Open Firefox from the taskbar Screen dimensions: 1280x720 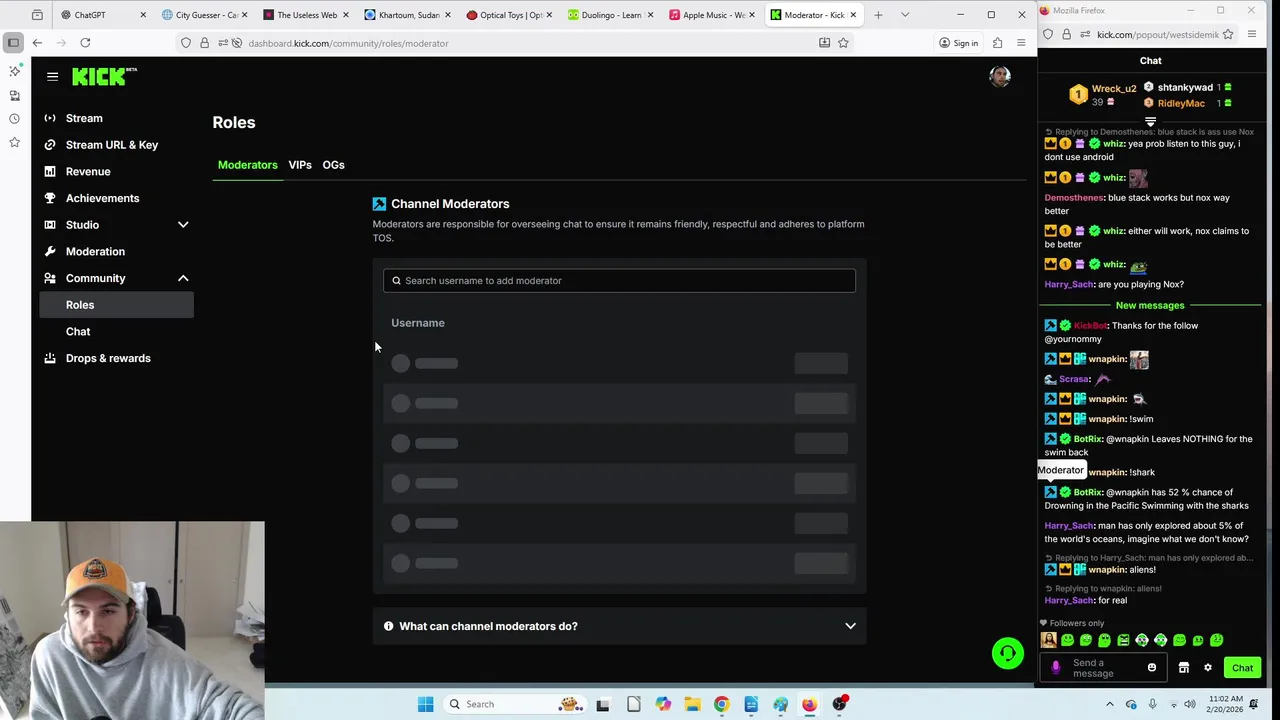click(x=809, y=704)
